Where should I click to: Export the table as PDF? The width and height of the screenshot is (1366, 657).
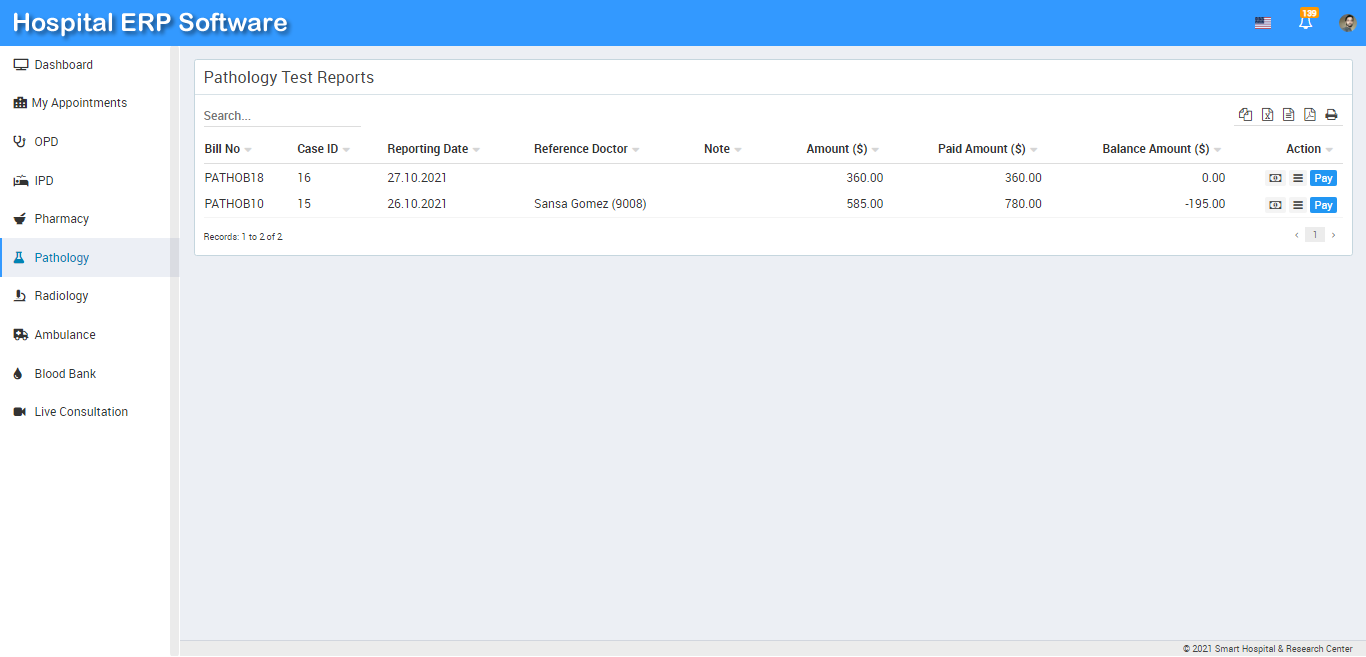tap(1310, 115)
